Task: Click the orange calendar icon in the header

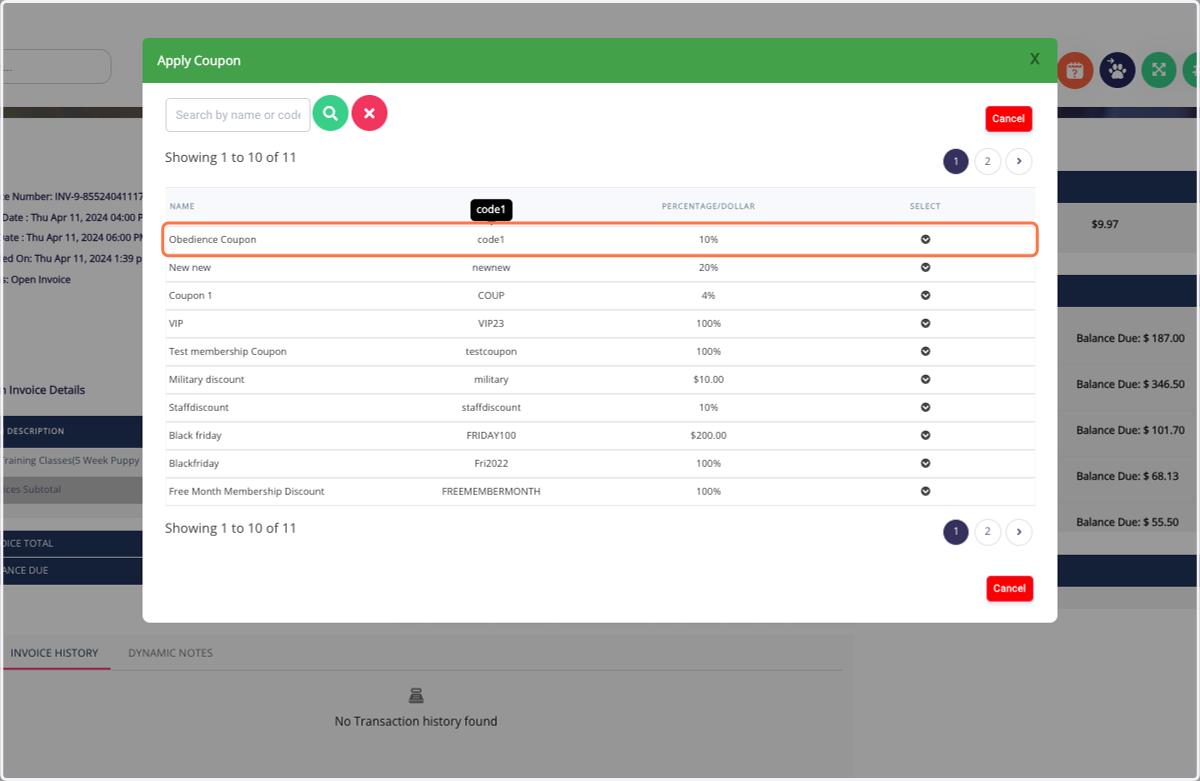Action: [x=1075, y=70]
